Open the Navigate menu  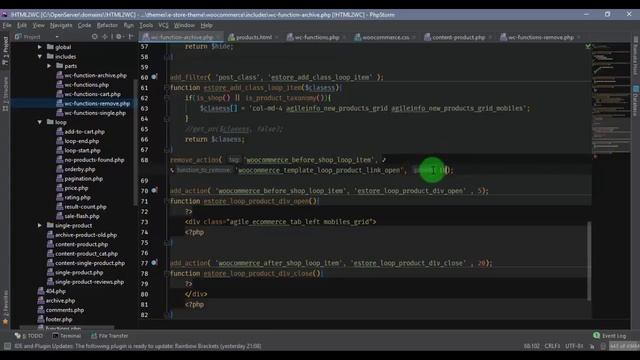[61, 25]
